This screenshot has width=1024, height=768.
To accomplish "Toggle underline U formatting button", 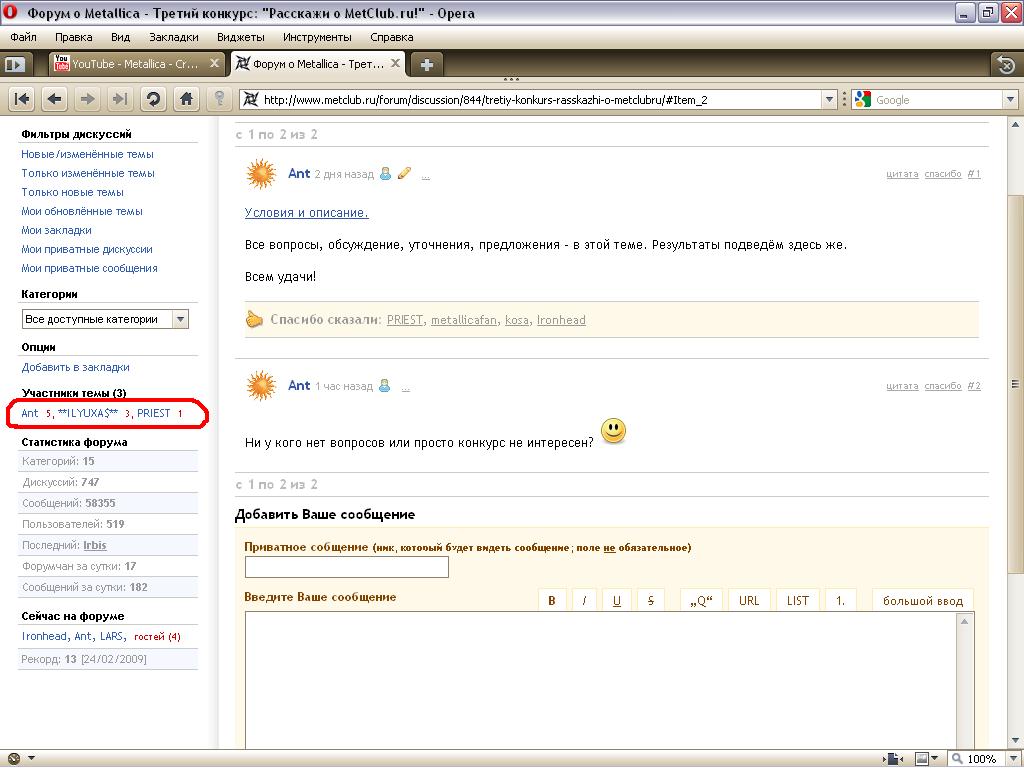I will (x=616, y=601).
